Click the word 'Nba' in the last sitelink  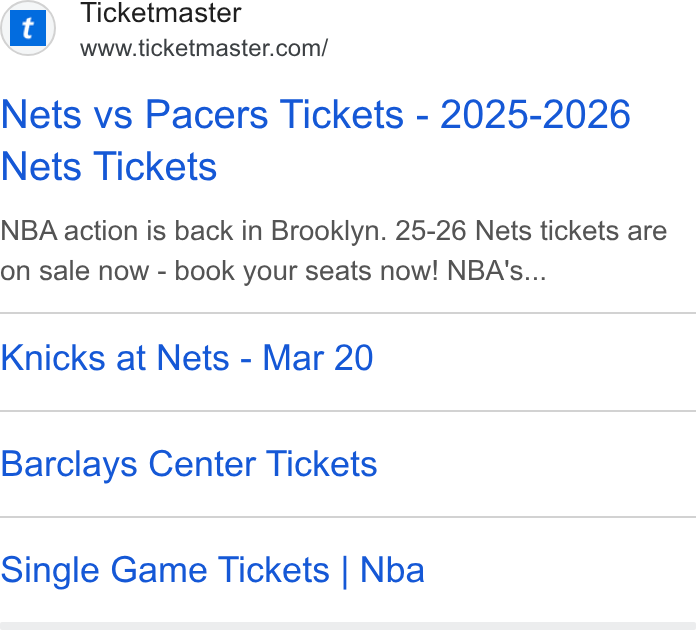tap(392, 570)
